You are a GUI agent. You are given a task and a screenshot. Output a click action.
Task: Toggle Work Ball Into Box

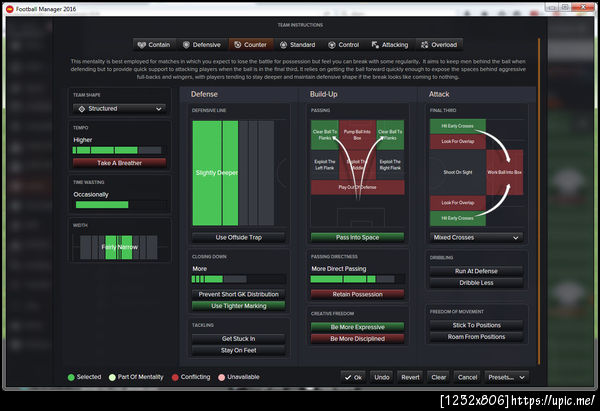(504, 172)
